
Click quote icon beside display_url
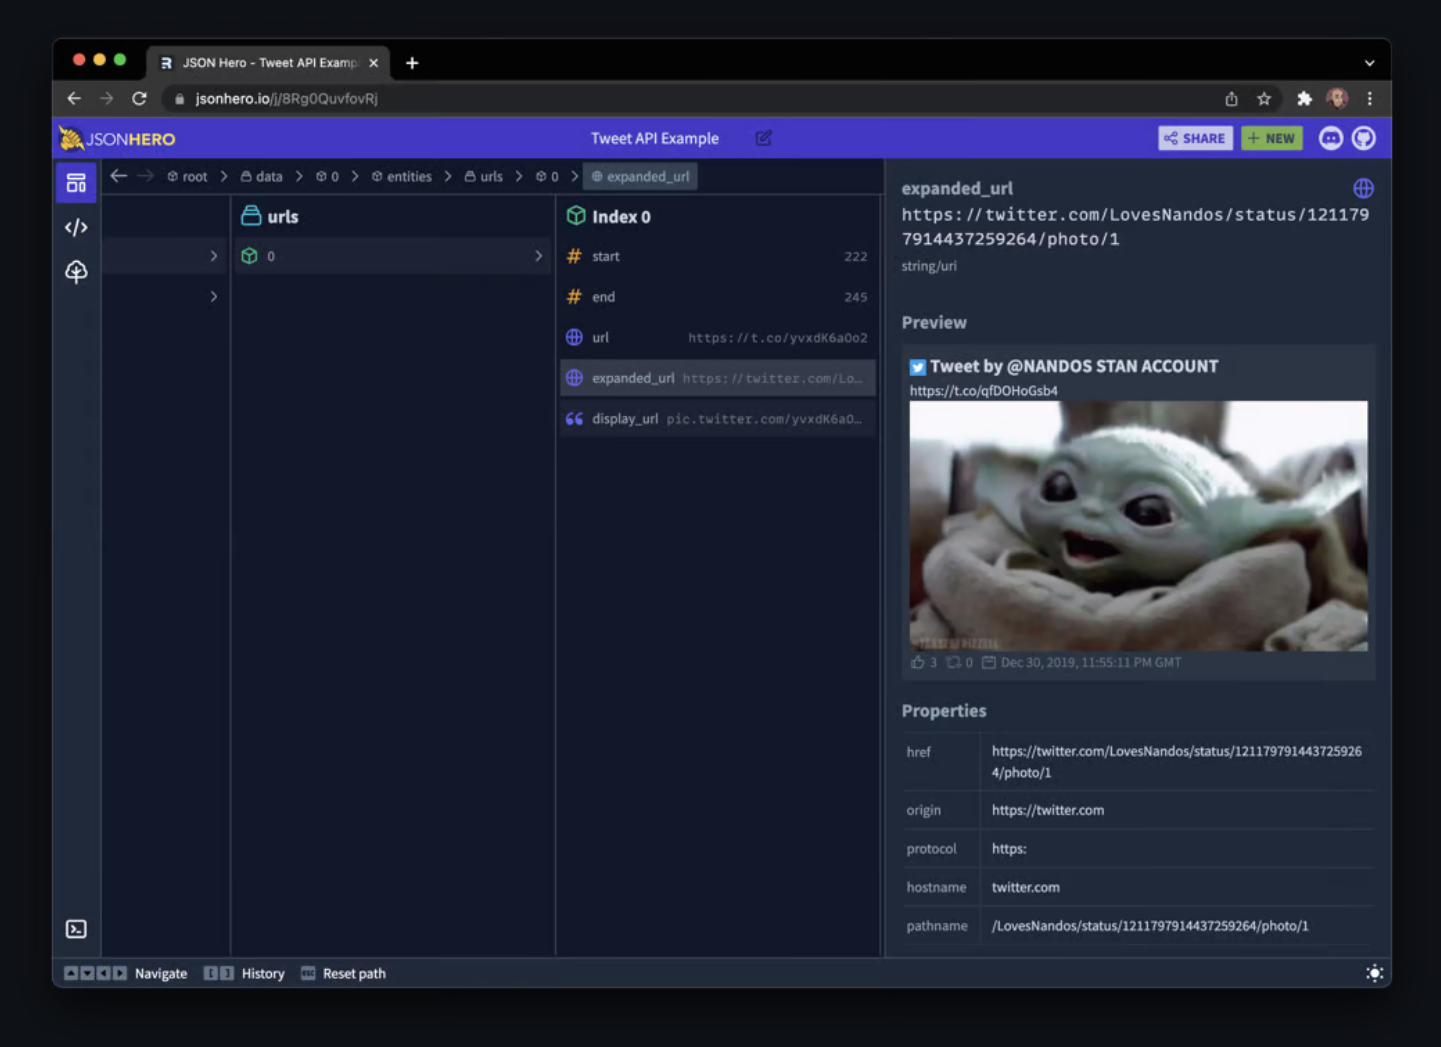(574, 418)
